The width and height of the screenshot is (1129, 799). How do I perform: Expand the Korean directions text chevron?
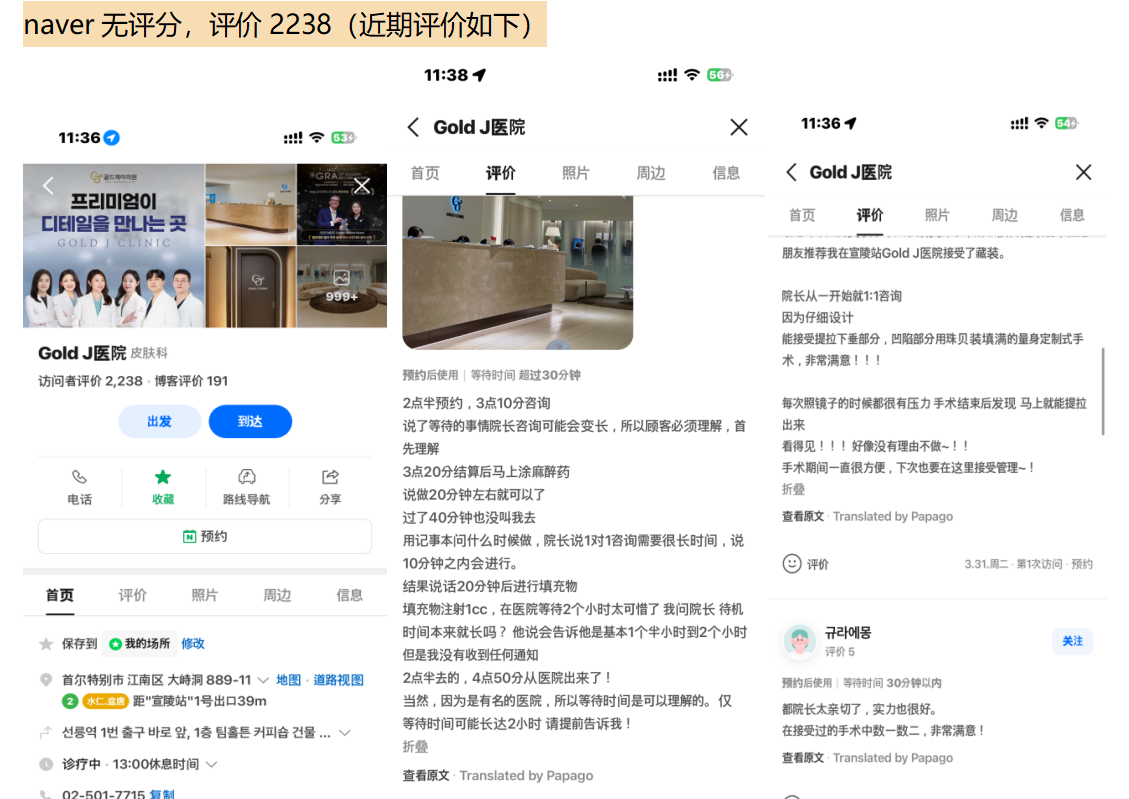(x=345, y=733)
